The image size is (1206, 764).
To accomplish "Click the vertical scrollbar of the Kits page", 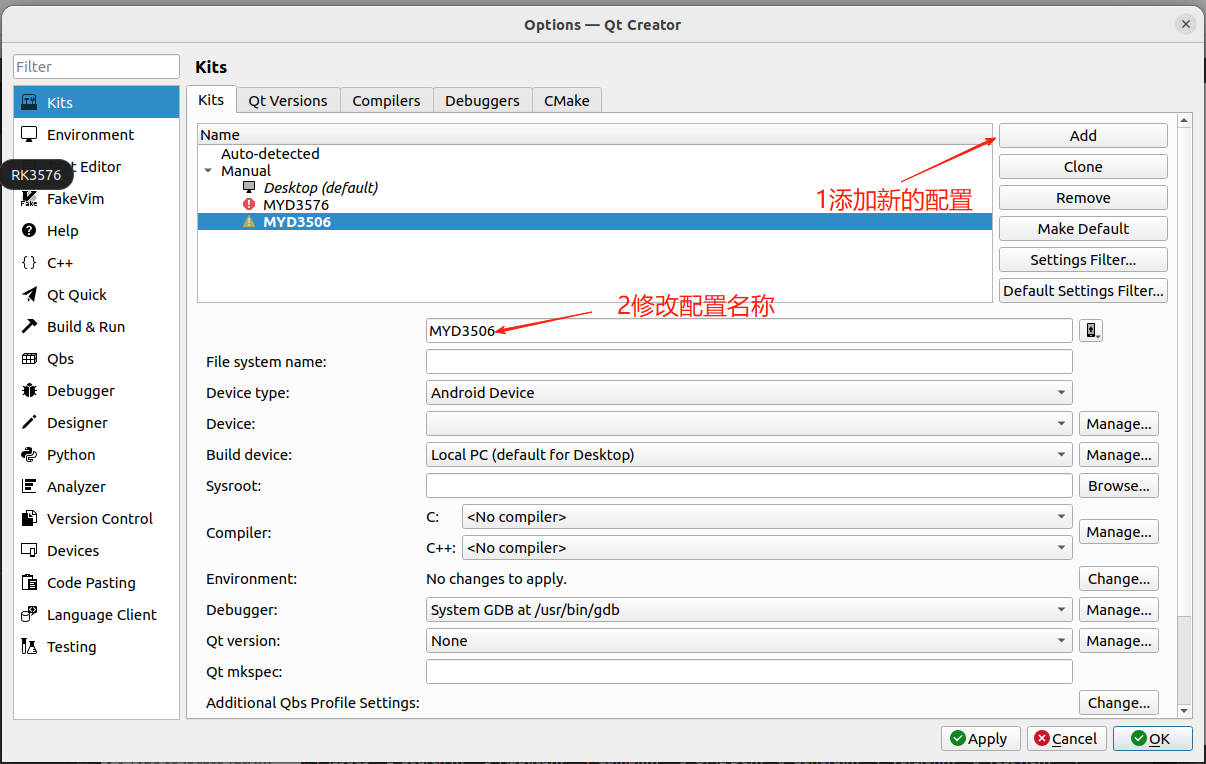I will [x=1185, y=416].
